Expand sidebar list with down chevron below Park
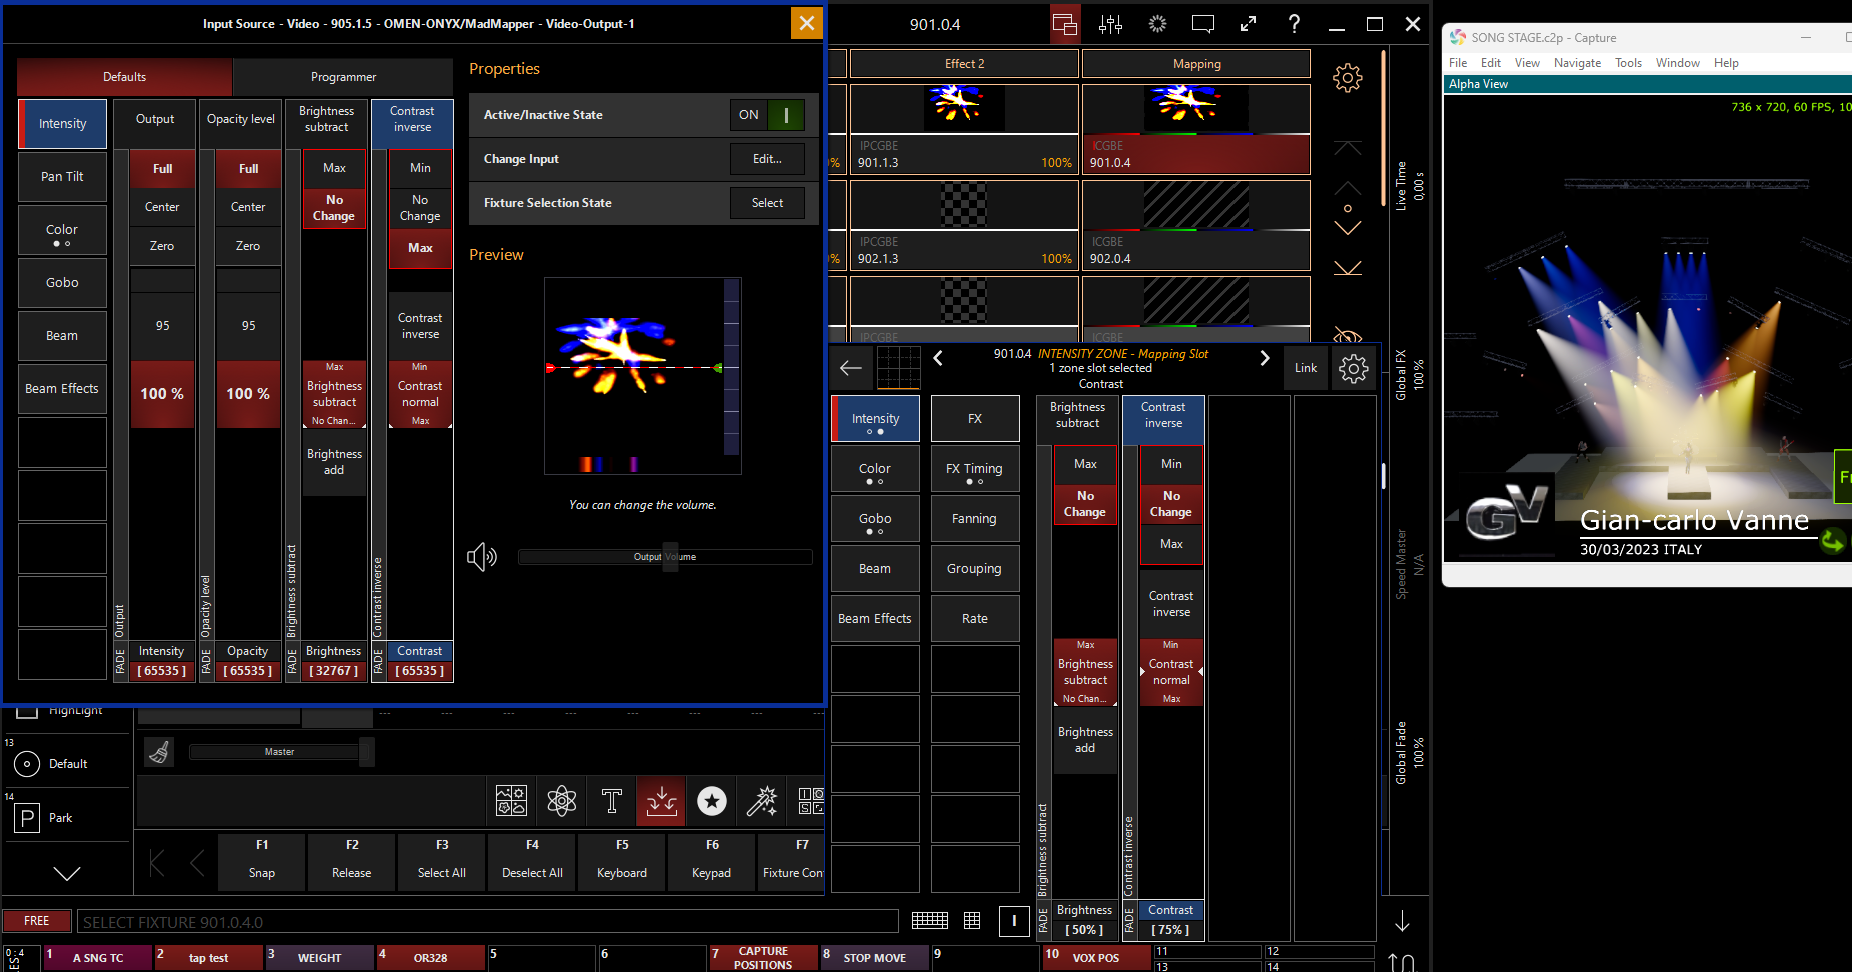1852x972 pixels. coord(67,873)
